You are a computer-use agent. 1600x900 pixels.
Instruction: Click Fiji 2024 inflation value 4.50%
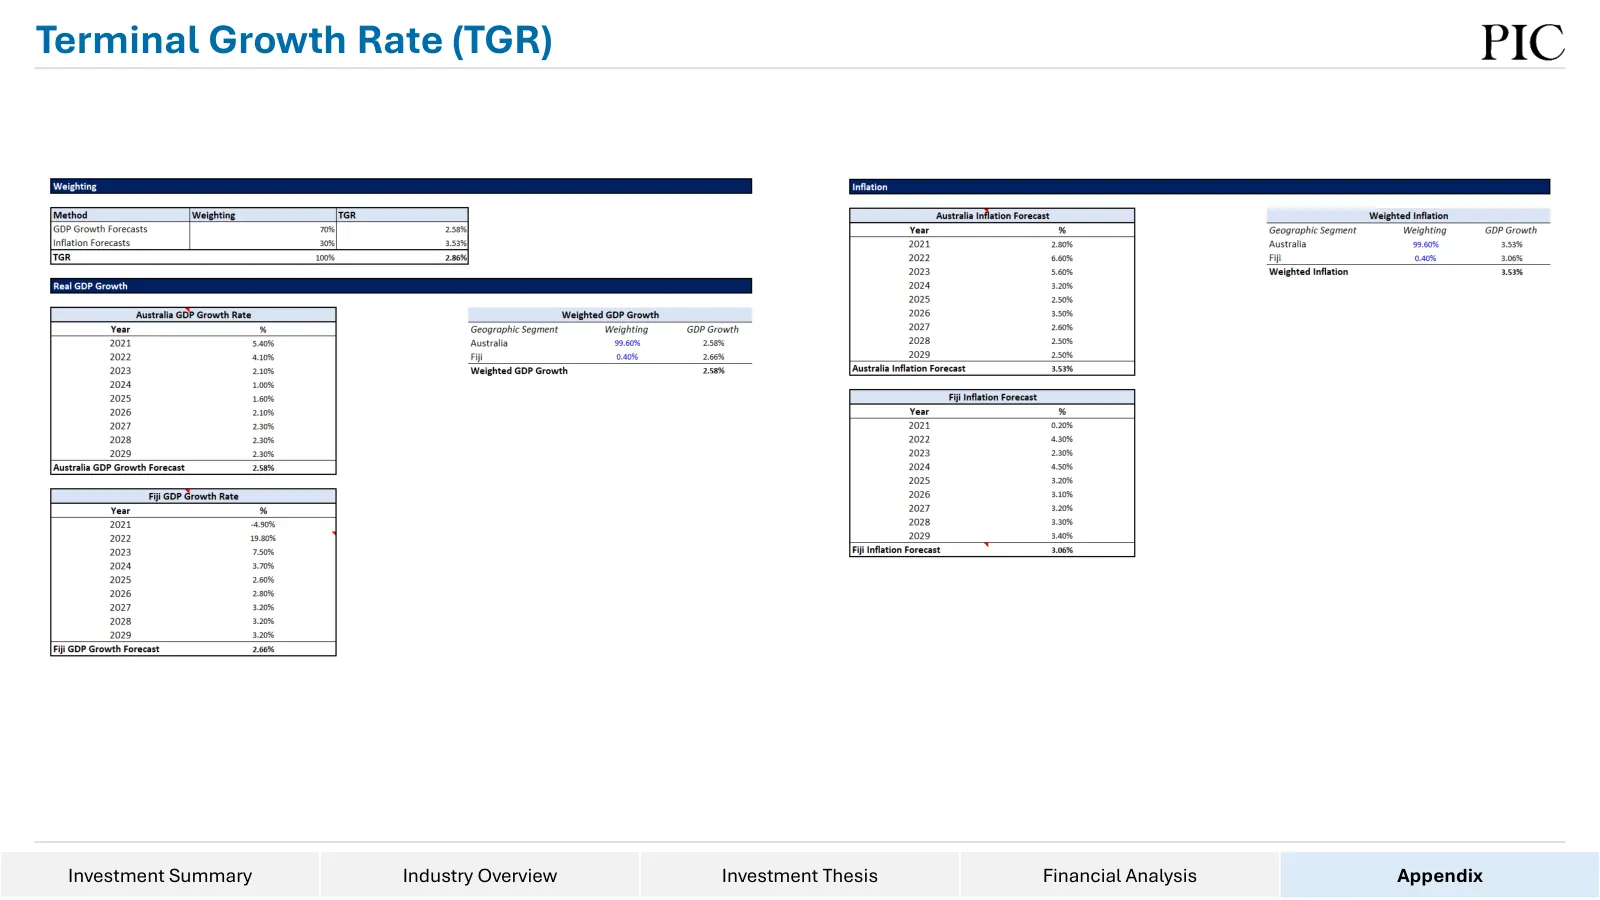1062,467
